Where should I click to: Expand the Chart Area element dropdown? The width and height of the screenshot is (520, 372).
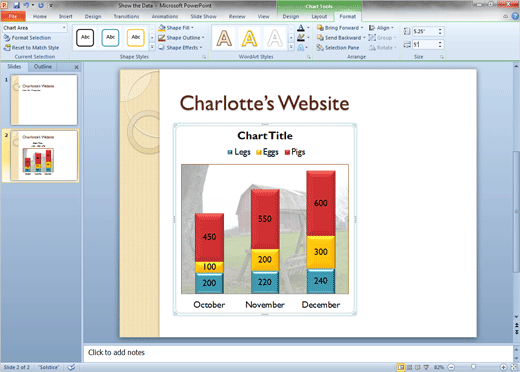(x=64, y=28)
